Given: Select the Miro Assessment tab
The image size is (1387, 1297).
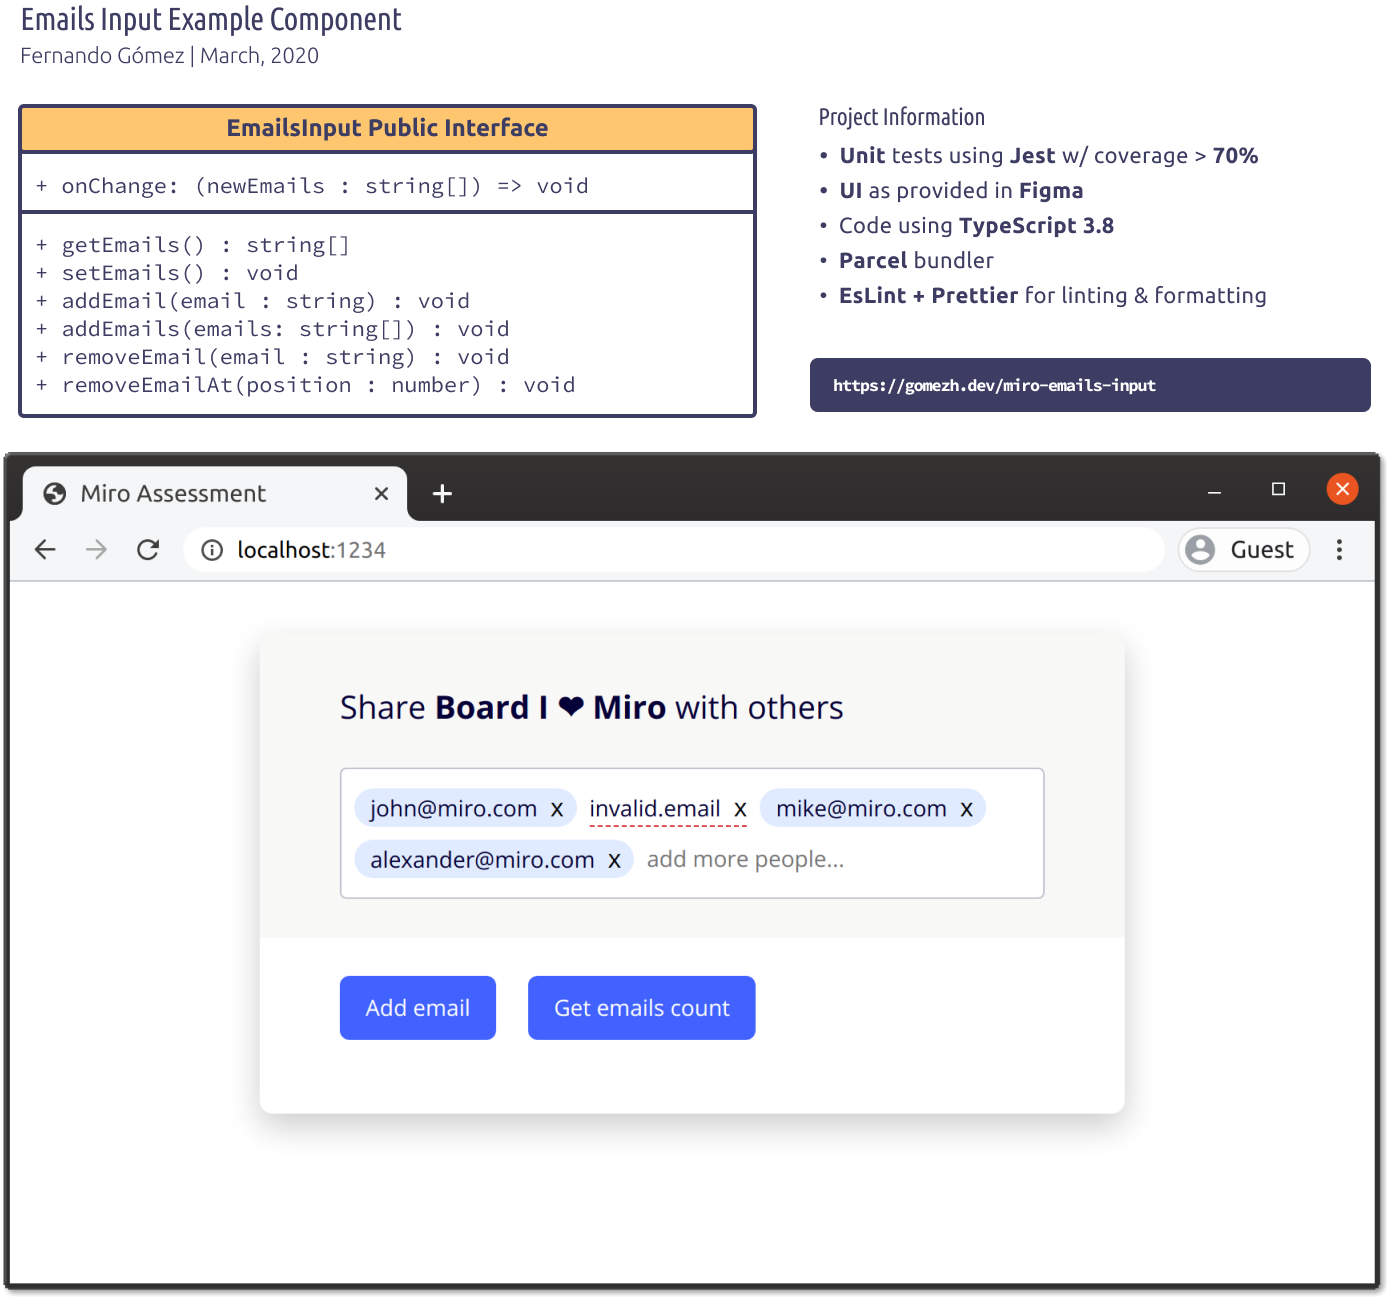Looking at the screenshot, I should [190, 494].
